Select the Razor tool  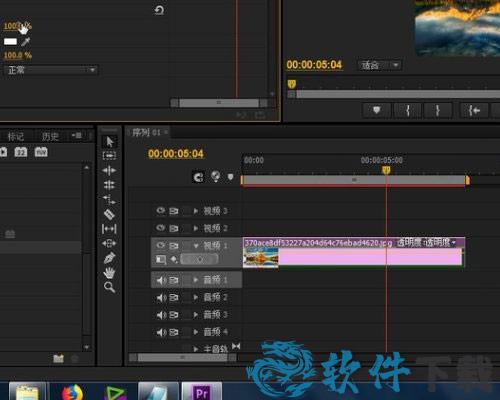click(109, 214)
